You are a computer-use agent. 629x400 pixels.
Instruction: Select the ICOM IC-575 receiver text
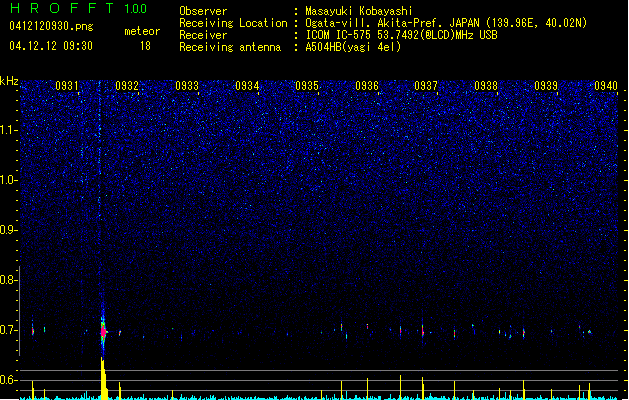401,35
